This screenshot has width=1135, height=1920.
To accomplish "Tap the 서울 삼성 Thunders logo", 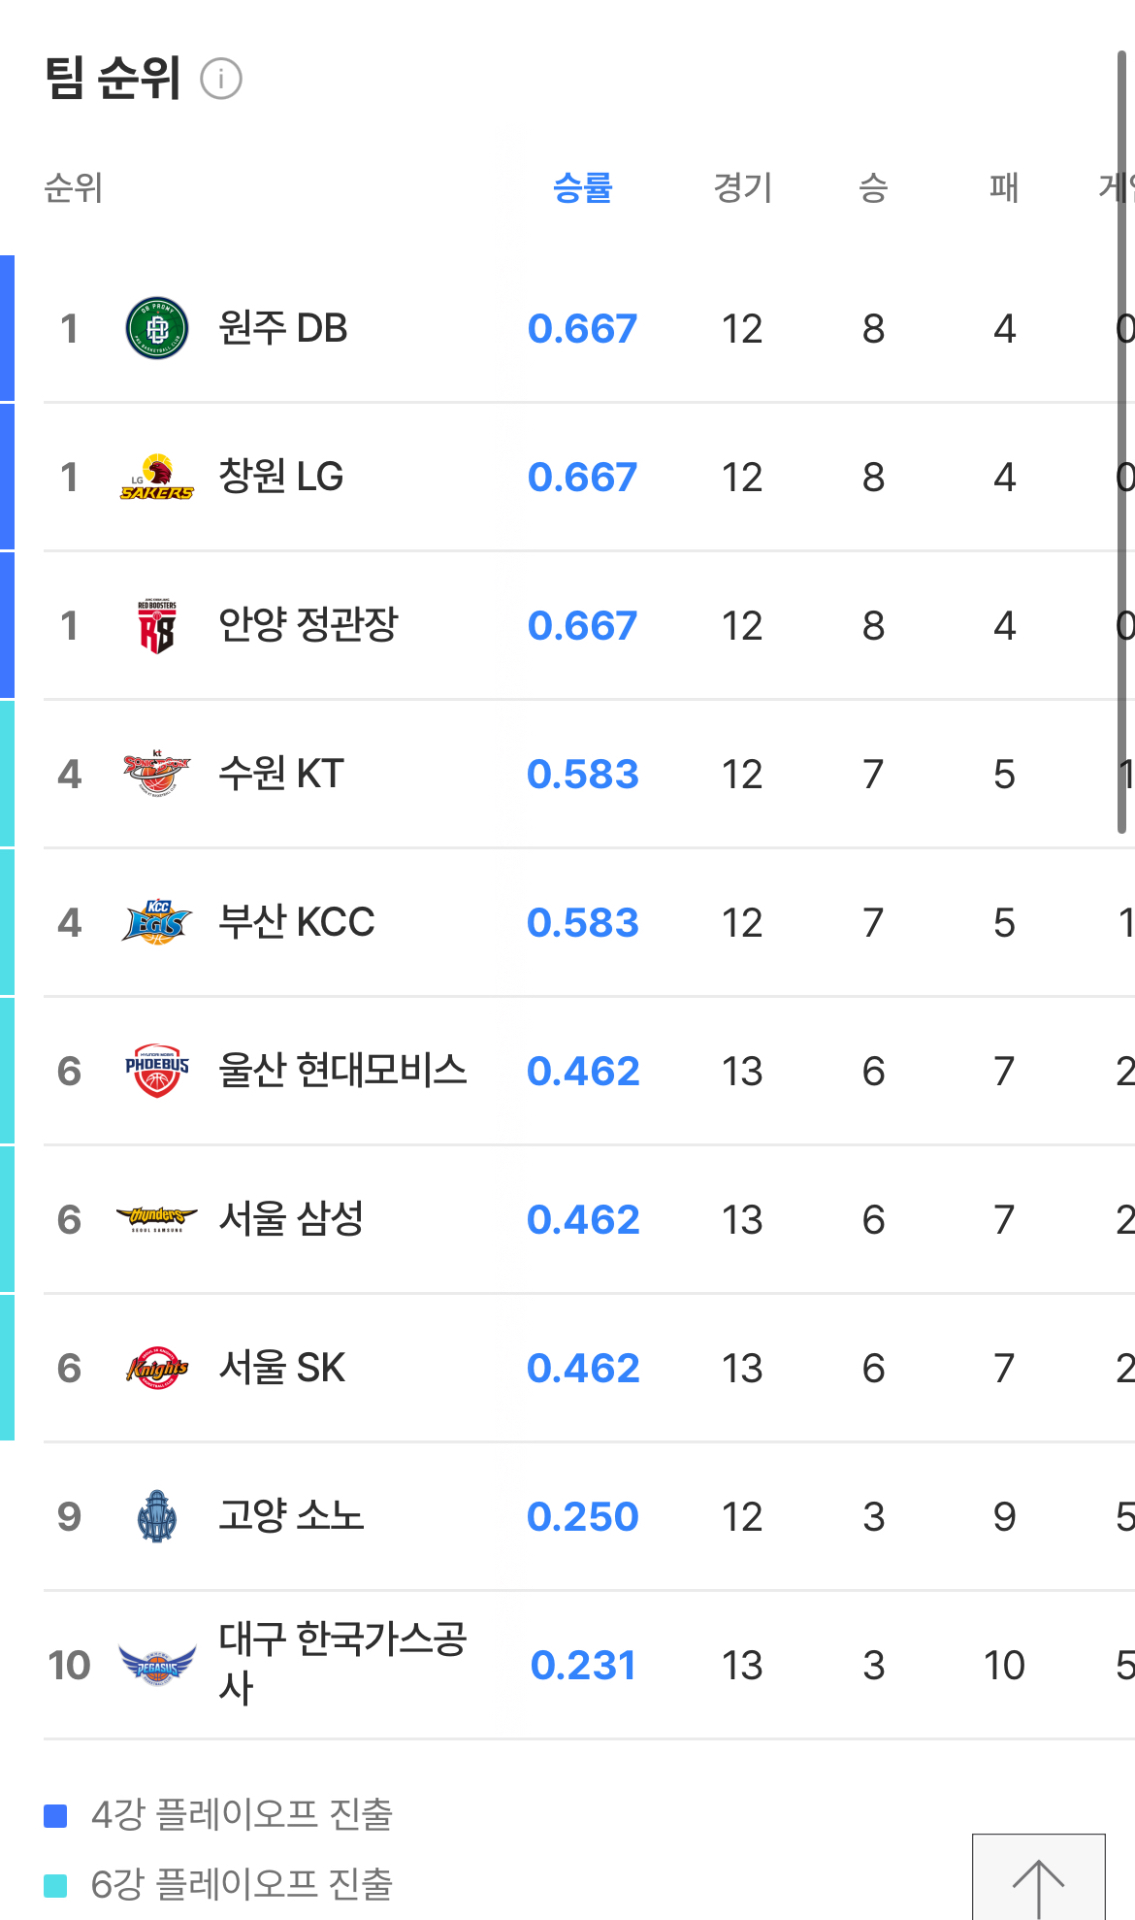I will click(x=157, y=1219).
